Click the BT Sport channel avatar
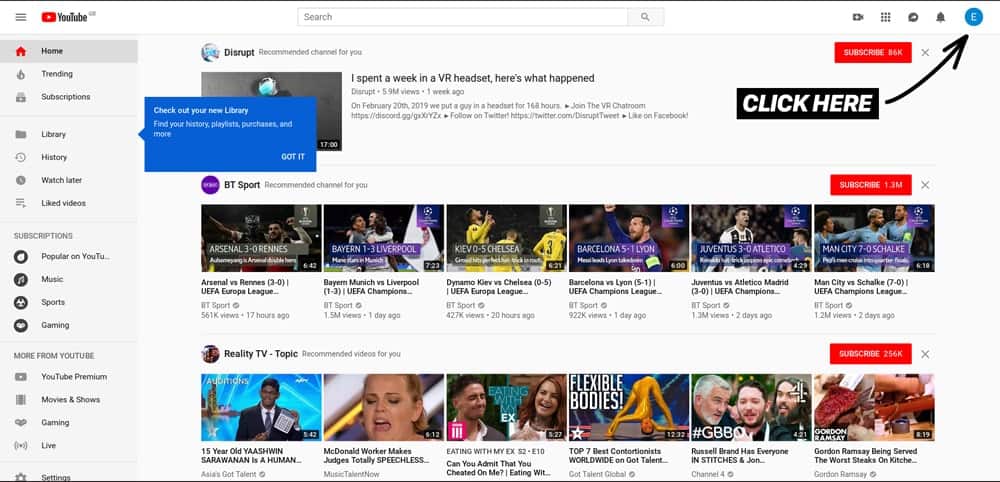This screenshot has height=482, width=1000. pos(210,185)
